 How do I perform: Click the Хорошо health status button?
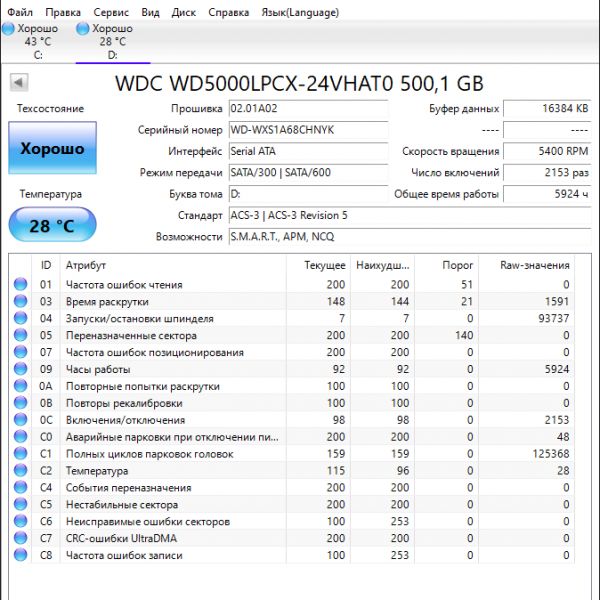pos(52,149)
